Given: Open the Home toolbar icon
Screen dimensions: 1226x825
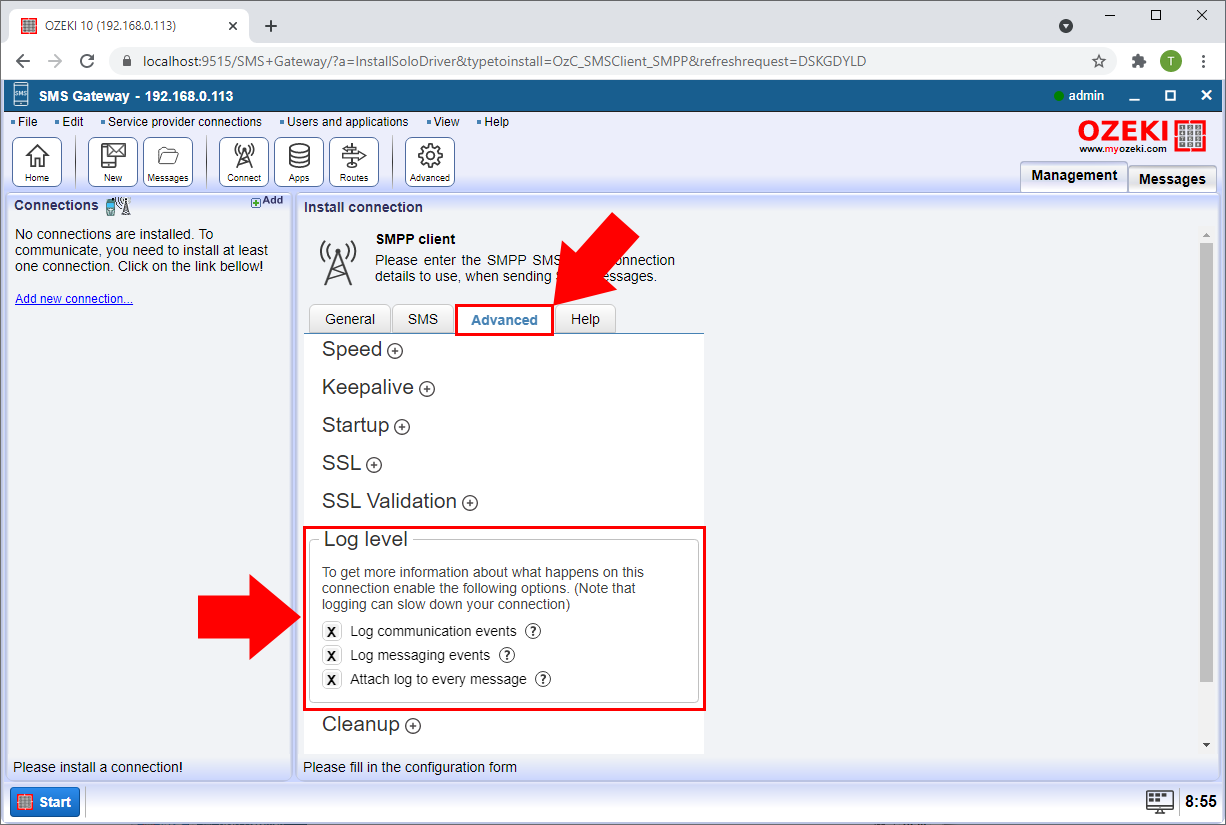Looking at the screenshot, I should (37, 161).
